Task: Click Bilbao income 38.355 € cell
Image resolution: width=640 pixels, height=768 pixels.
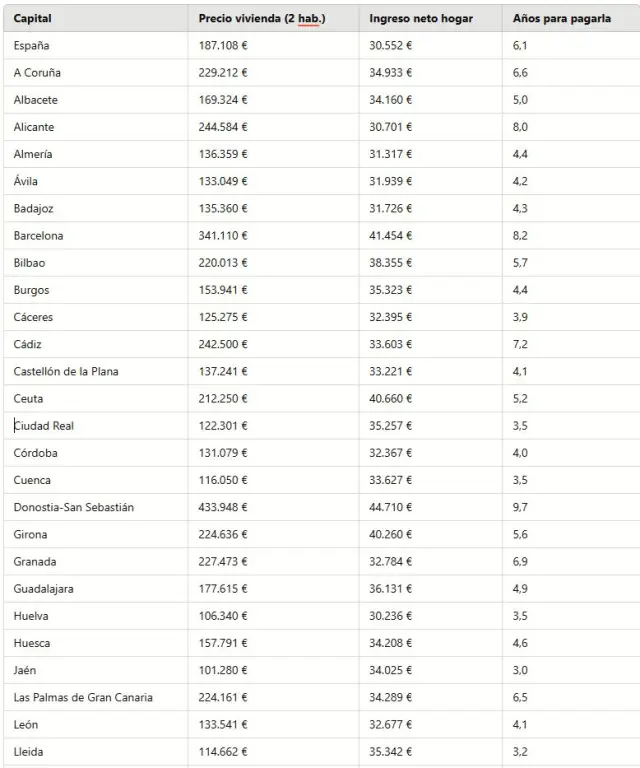Action: pos(390,263)
